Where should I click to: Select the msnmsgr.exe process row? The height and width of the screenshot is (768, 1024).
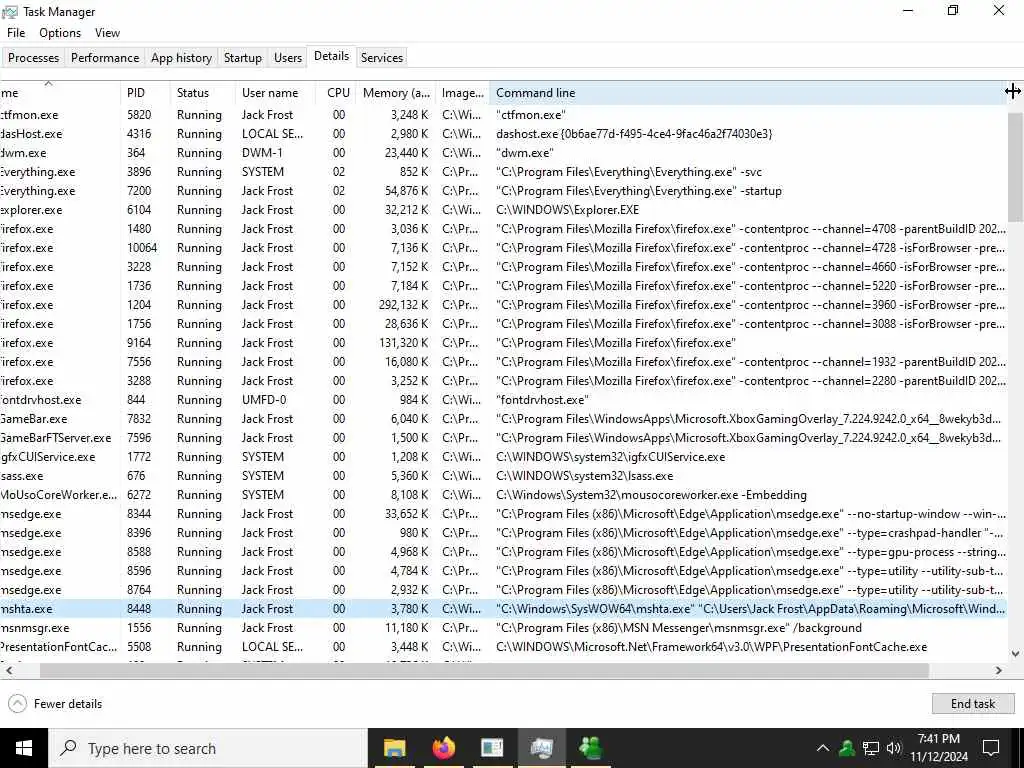coord(503,628)
